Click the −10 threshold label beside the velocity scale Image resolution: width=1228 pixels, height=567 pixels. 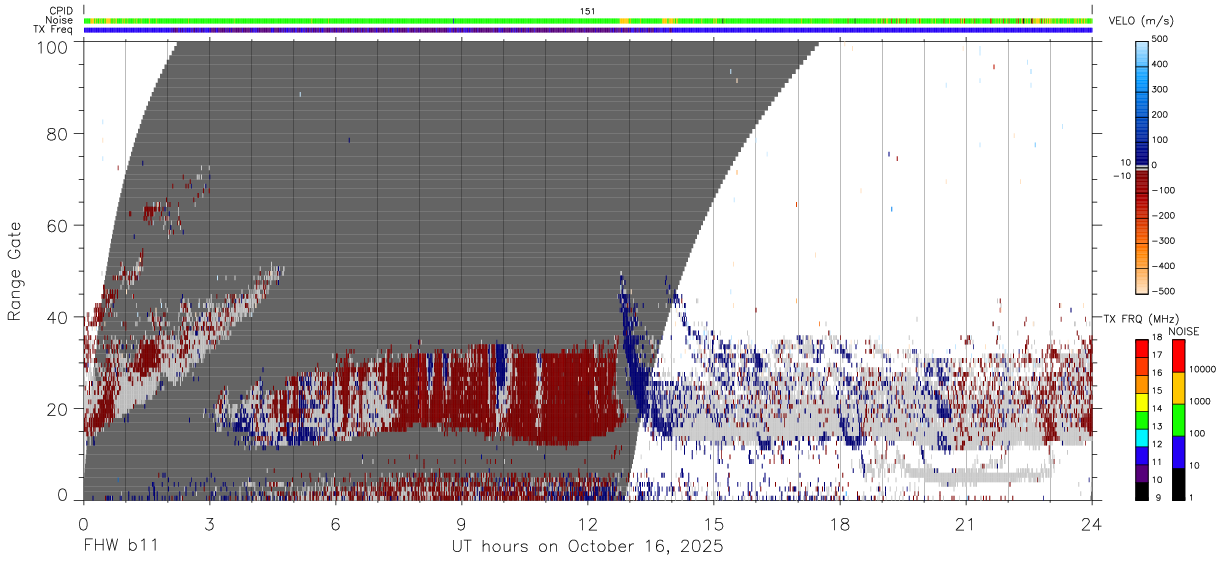coord(1122,175)
